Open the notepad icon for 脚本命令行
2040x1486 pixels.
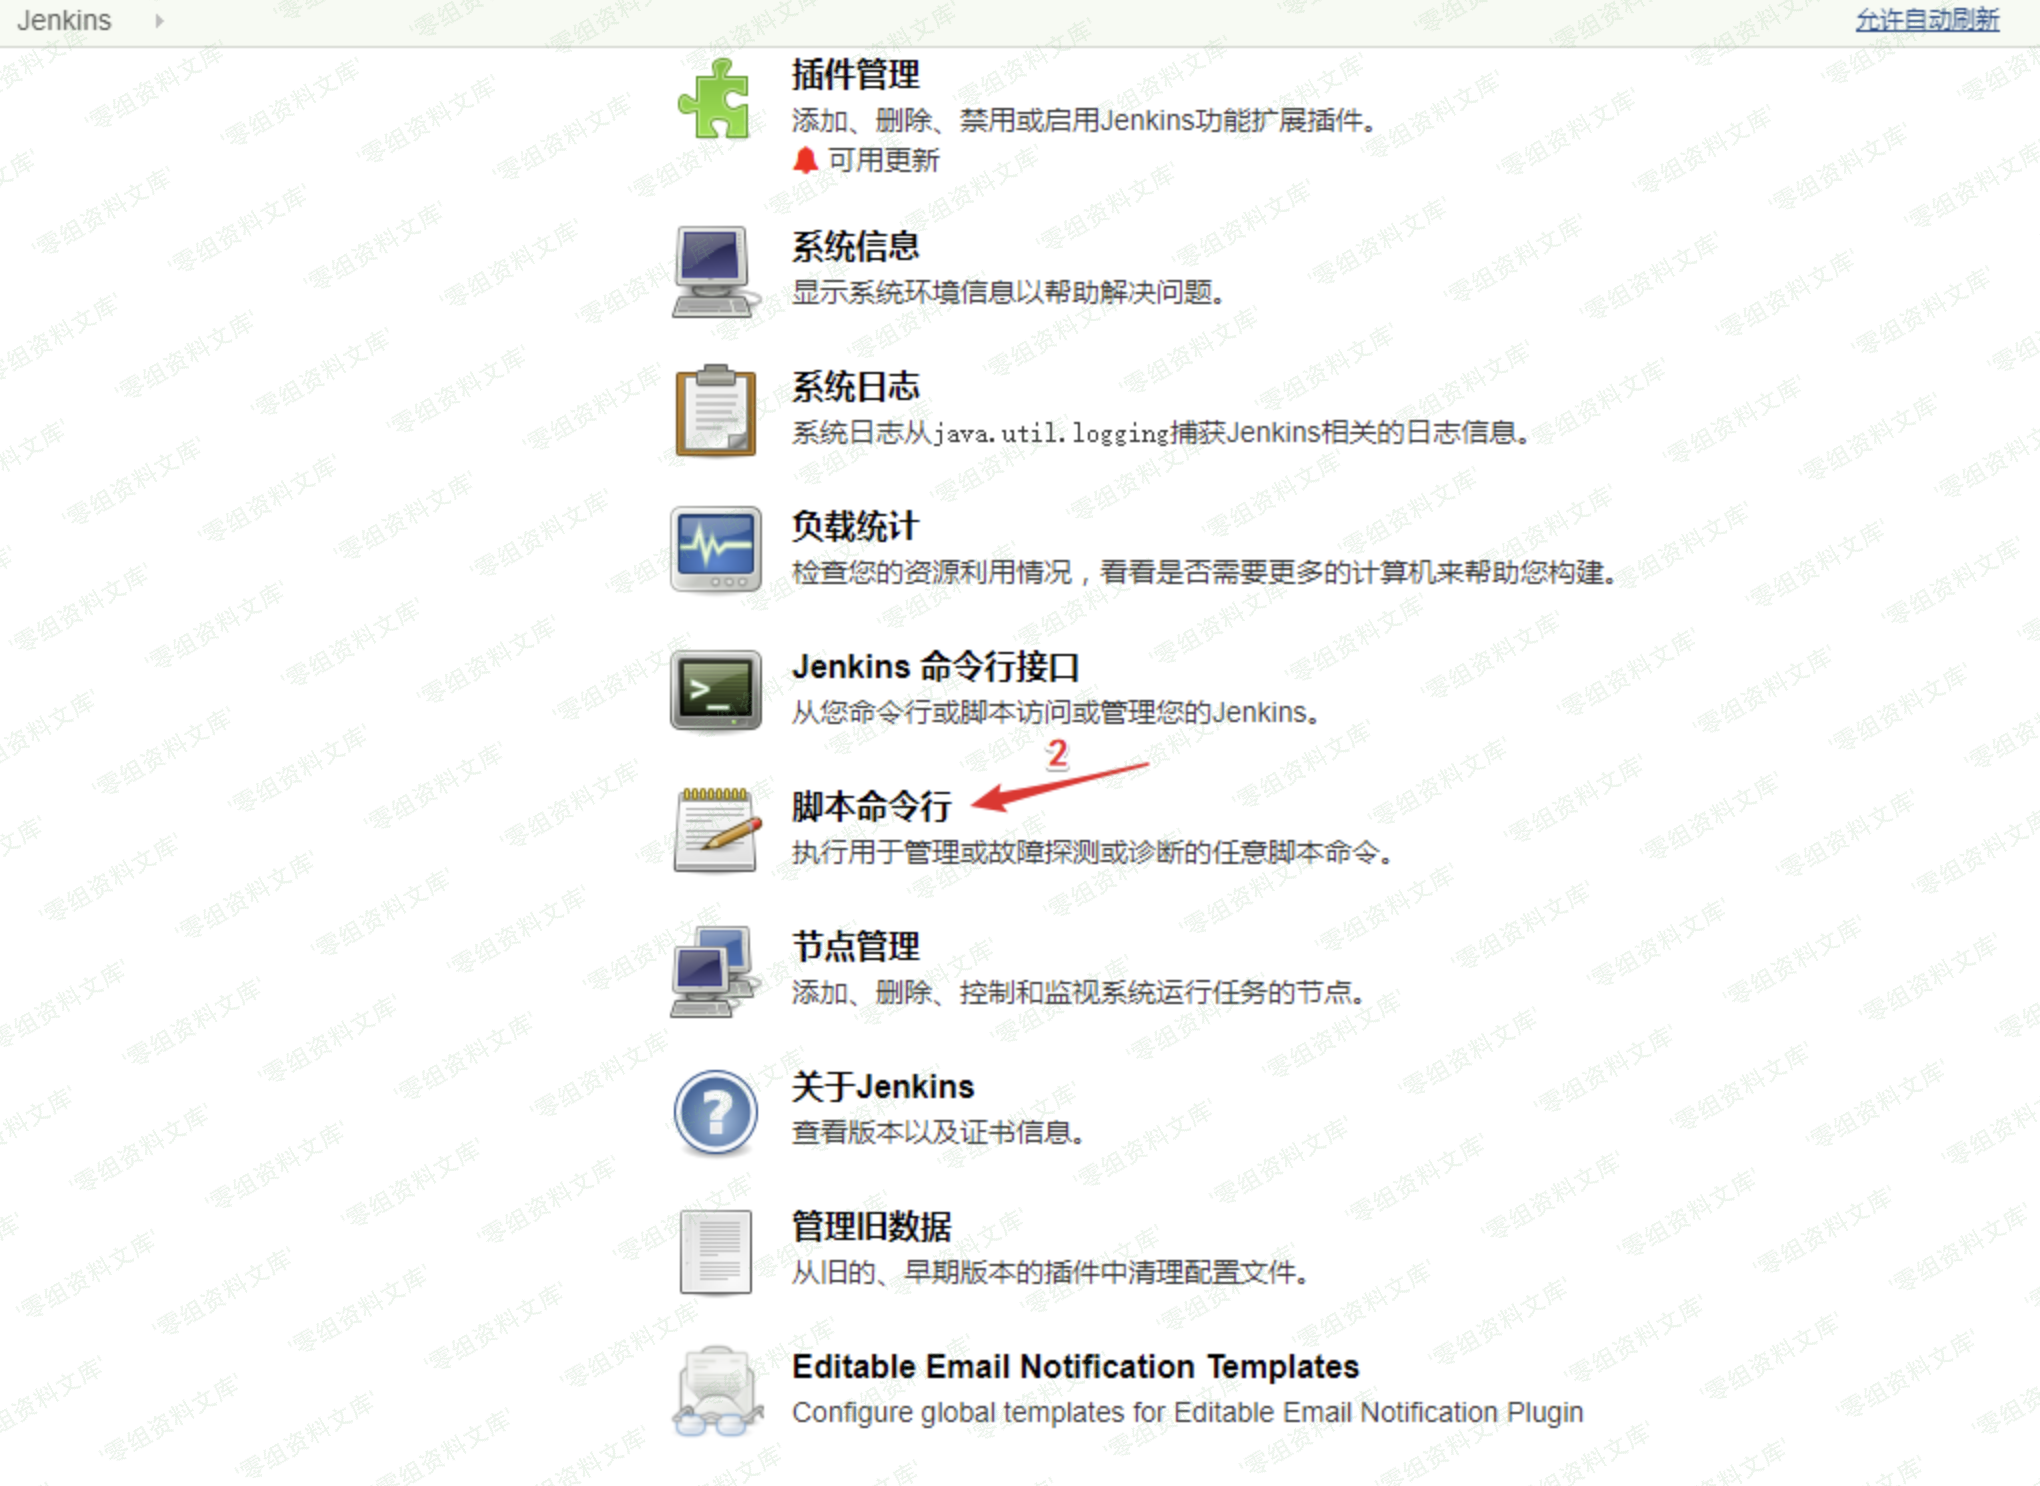[716, 829]
